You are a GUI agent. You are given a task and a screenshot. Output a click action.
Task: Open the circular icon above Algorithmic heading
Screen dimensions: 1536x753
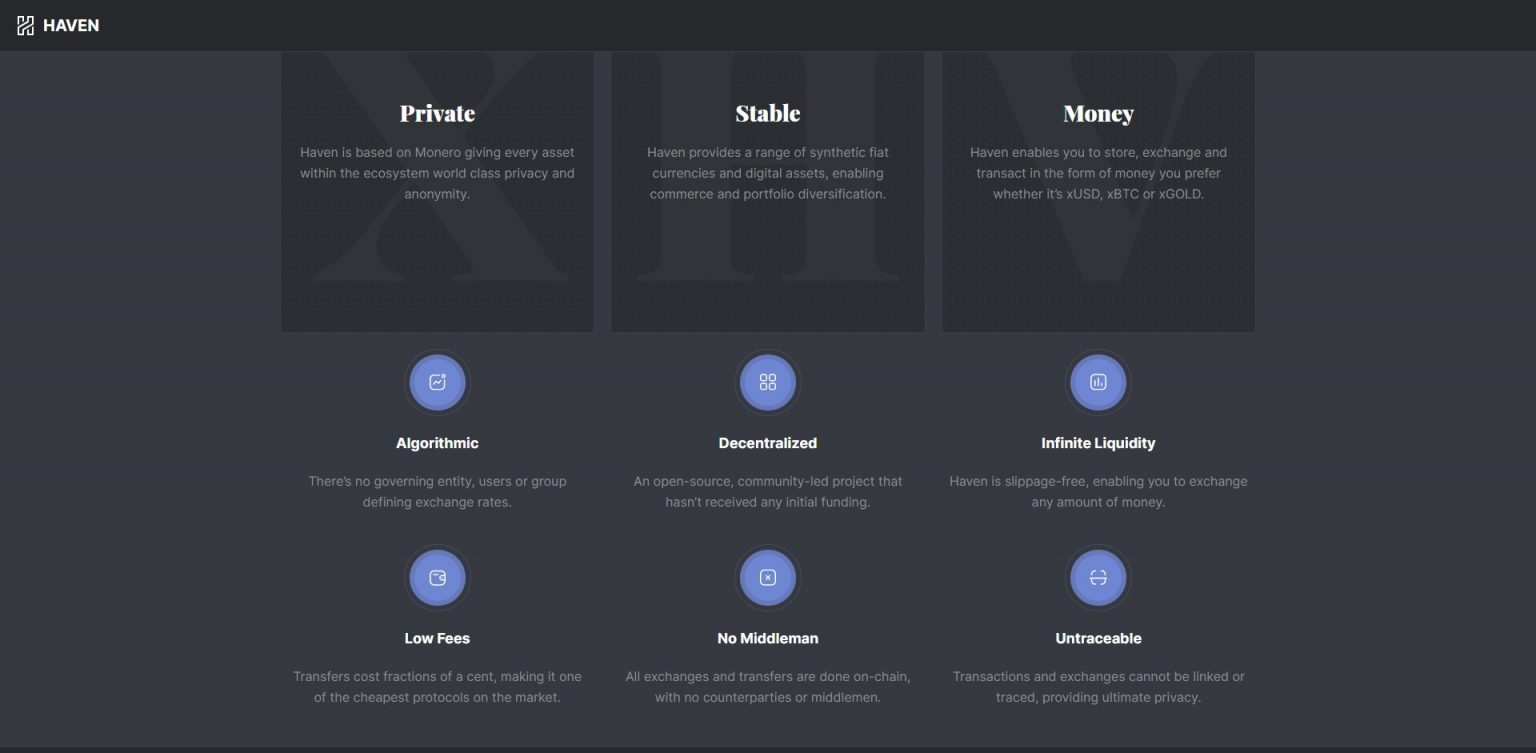[x=437, y=381]
